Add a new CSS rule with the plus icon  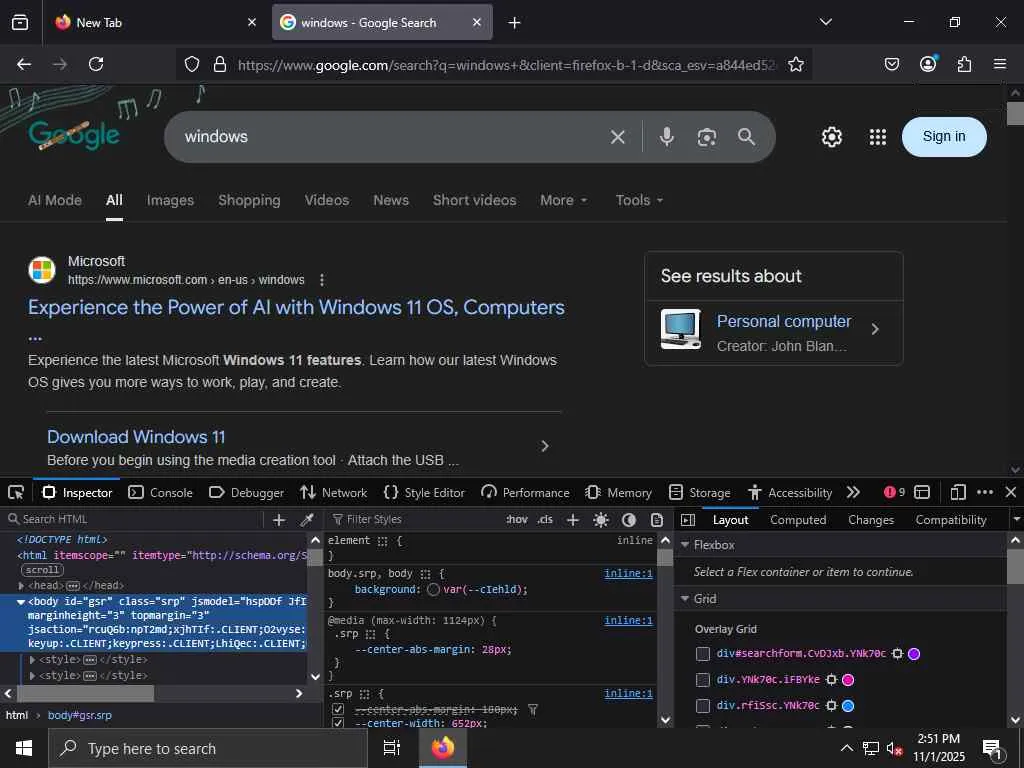click(x=573, y=520)
